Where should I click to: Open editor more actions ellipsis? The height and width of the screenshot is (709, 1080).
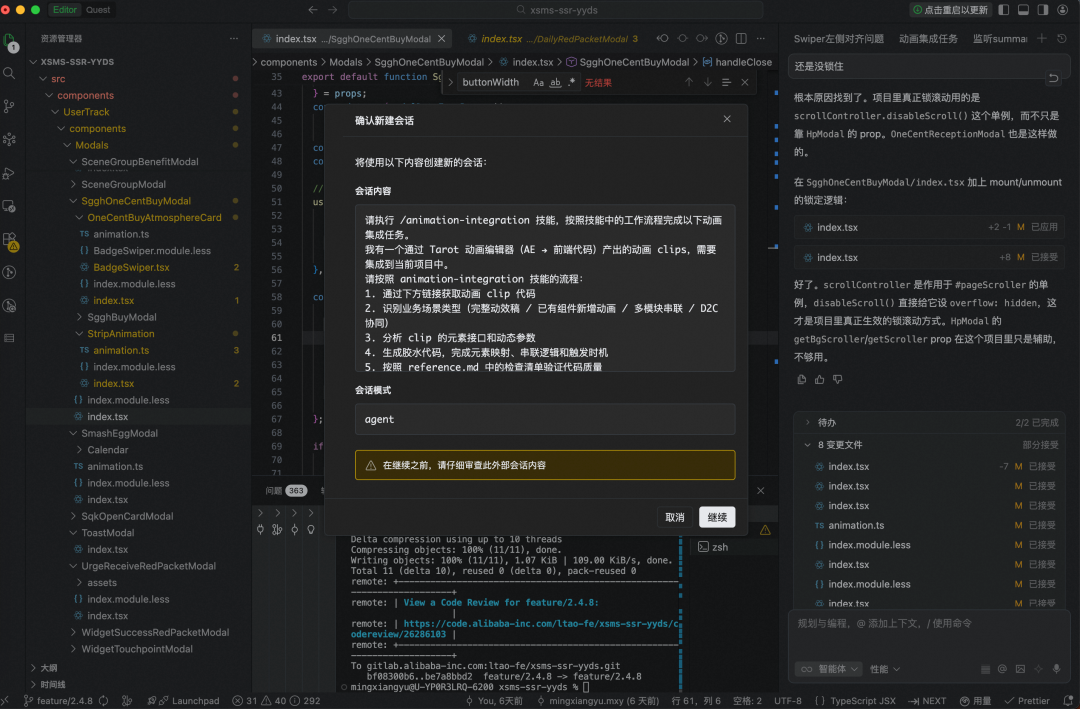point(760,39)
